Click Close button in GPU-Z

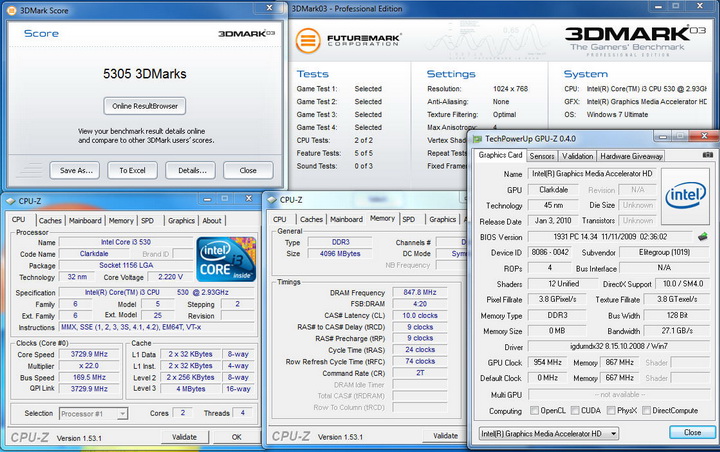pyautogui.click(x=692, y=432)
